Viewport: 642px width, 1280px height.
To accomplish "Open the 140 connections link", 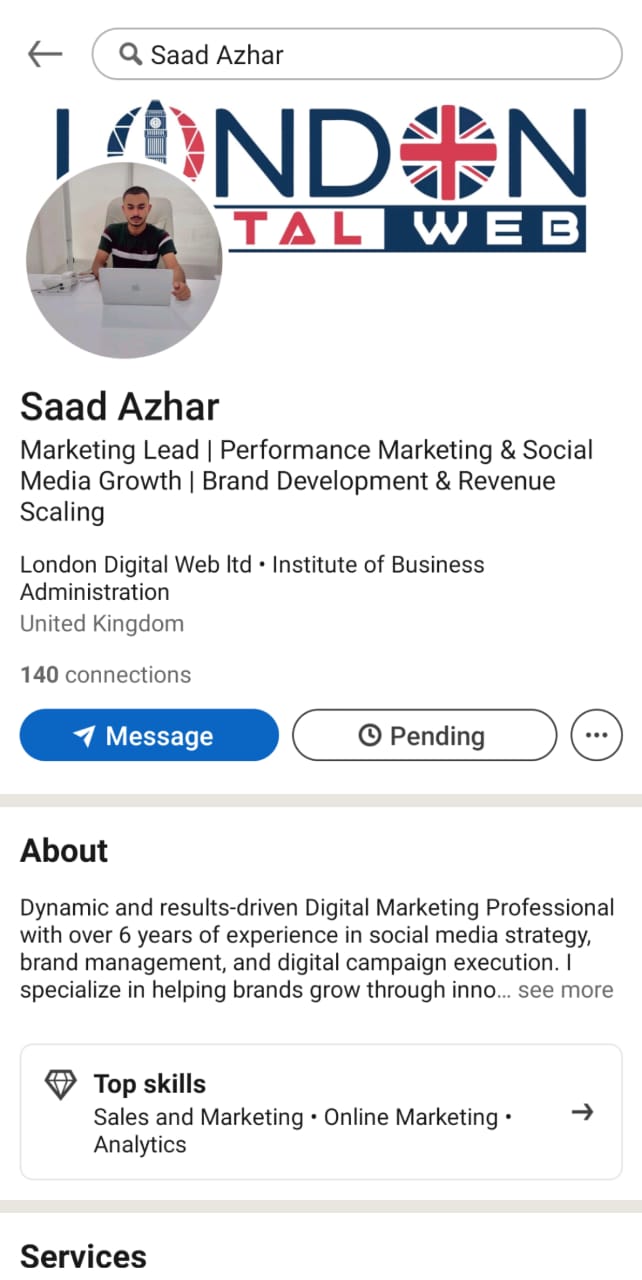I will coord(105,675).
